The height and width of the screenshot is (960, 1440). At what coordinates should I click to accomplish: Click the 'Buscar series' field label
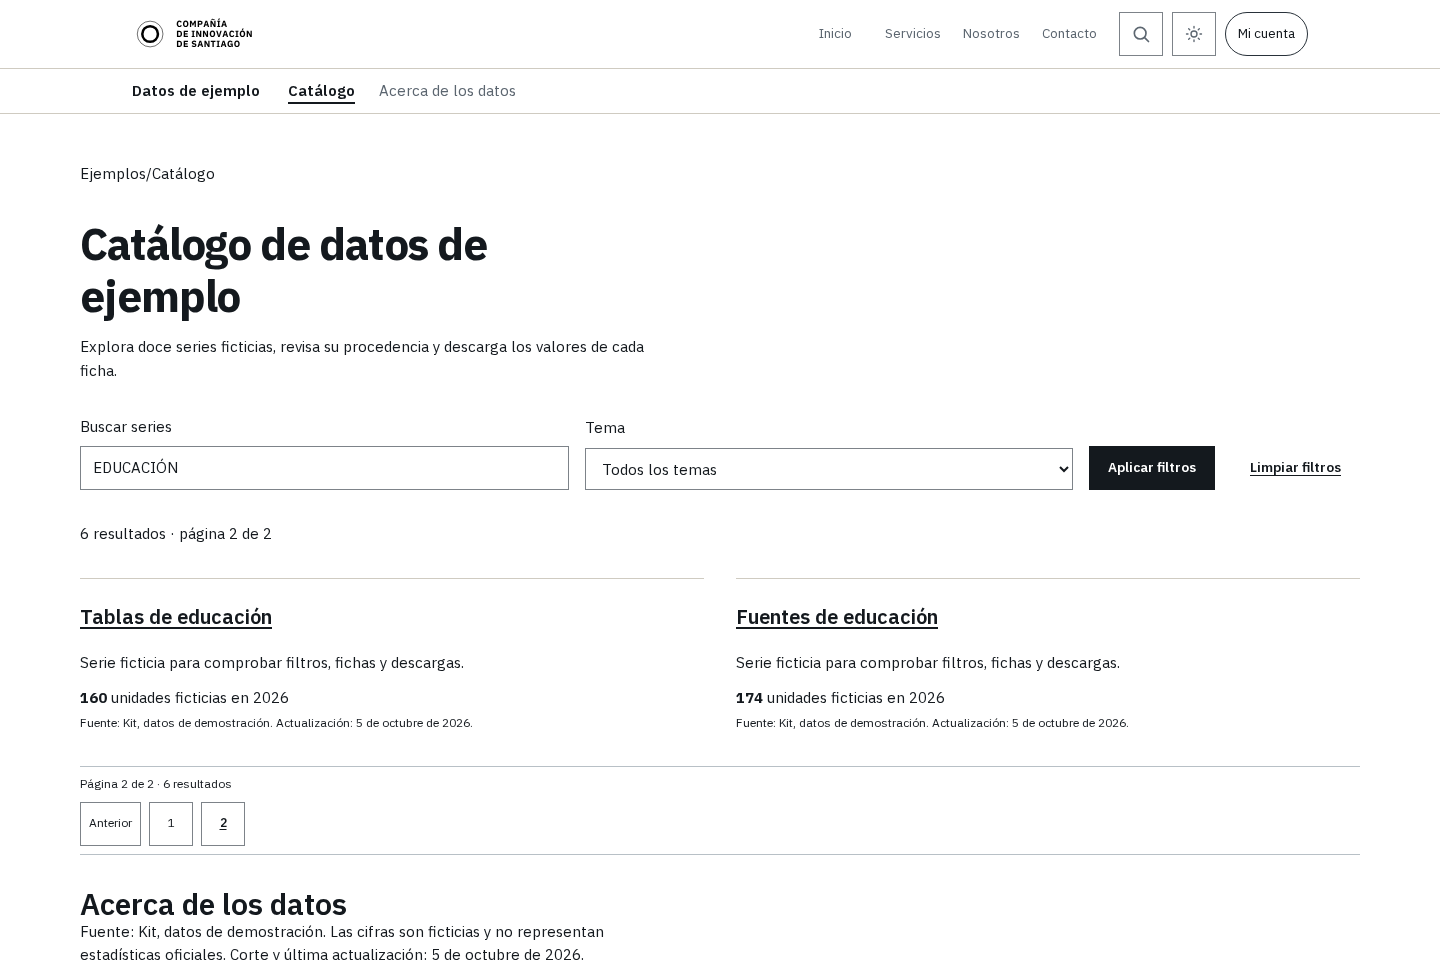(x=126, y=427)
